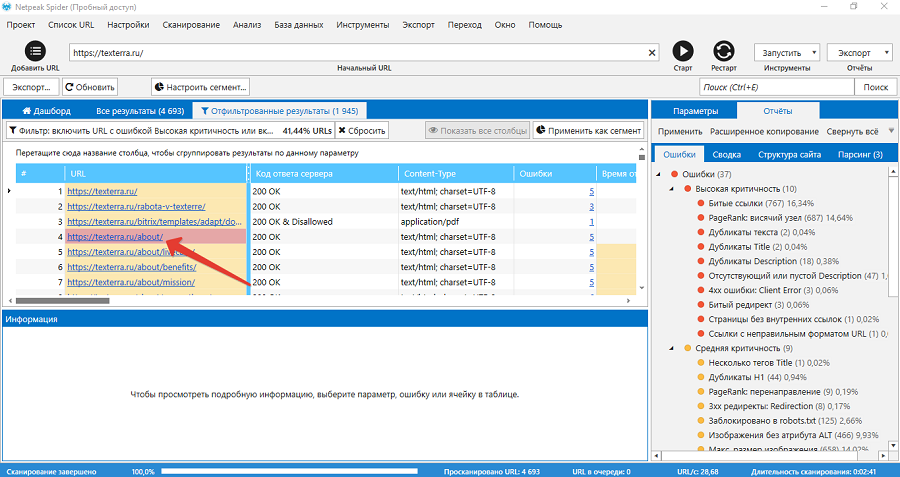The height and width of the screenshot is (477, 900).
Task: Sort by the URL column header
Action: (156, 173)
